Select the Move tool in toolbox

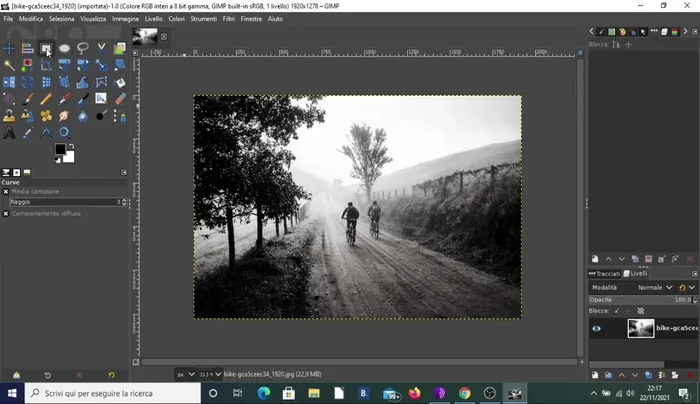point(9,48)
